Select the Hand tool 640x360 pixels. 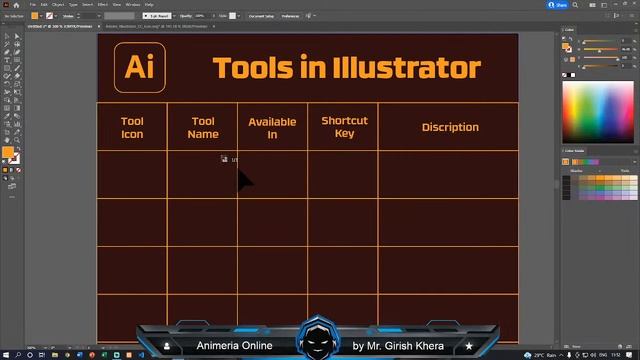point(7,140)
